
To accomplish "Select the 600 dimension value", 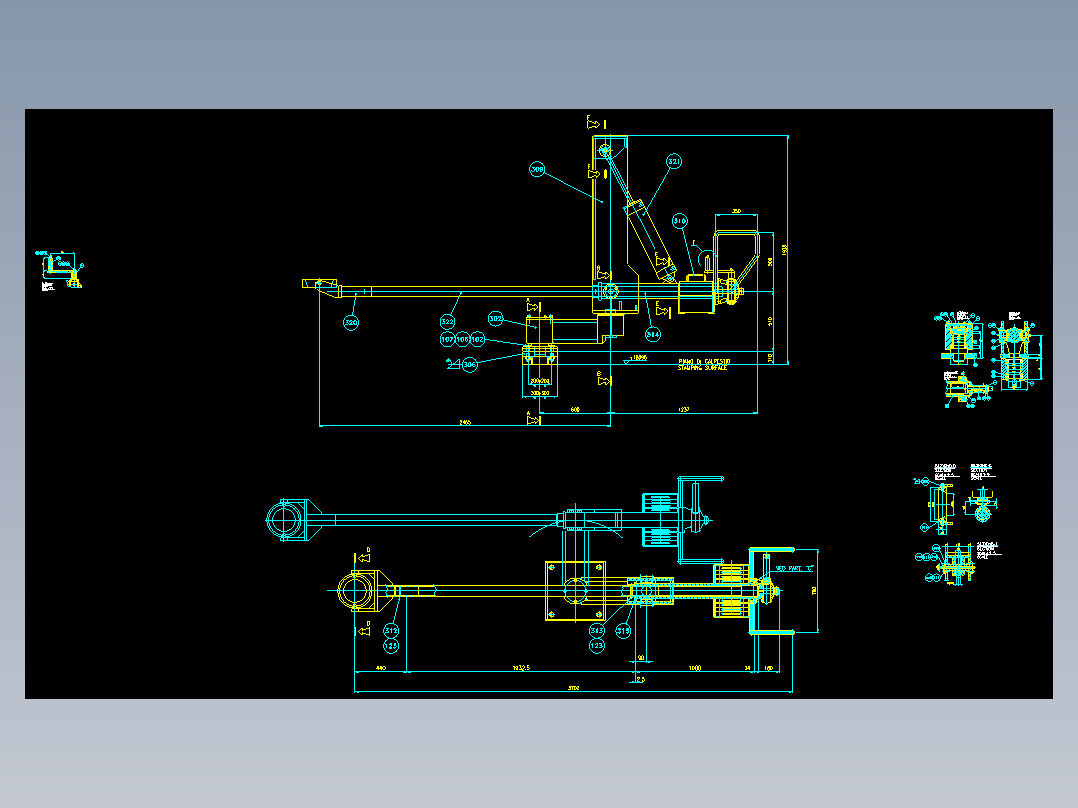I will [x=575, y=409].
